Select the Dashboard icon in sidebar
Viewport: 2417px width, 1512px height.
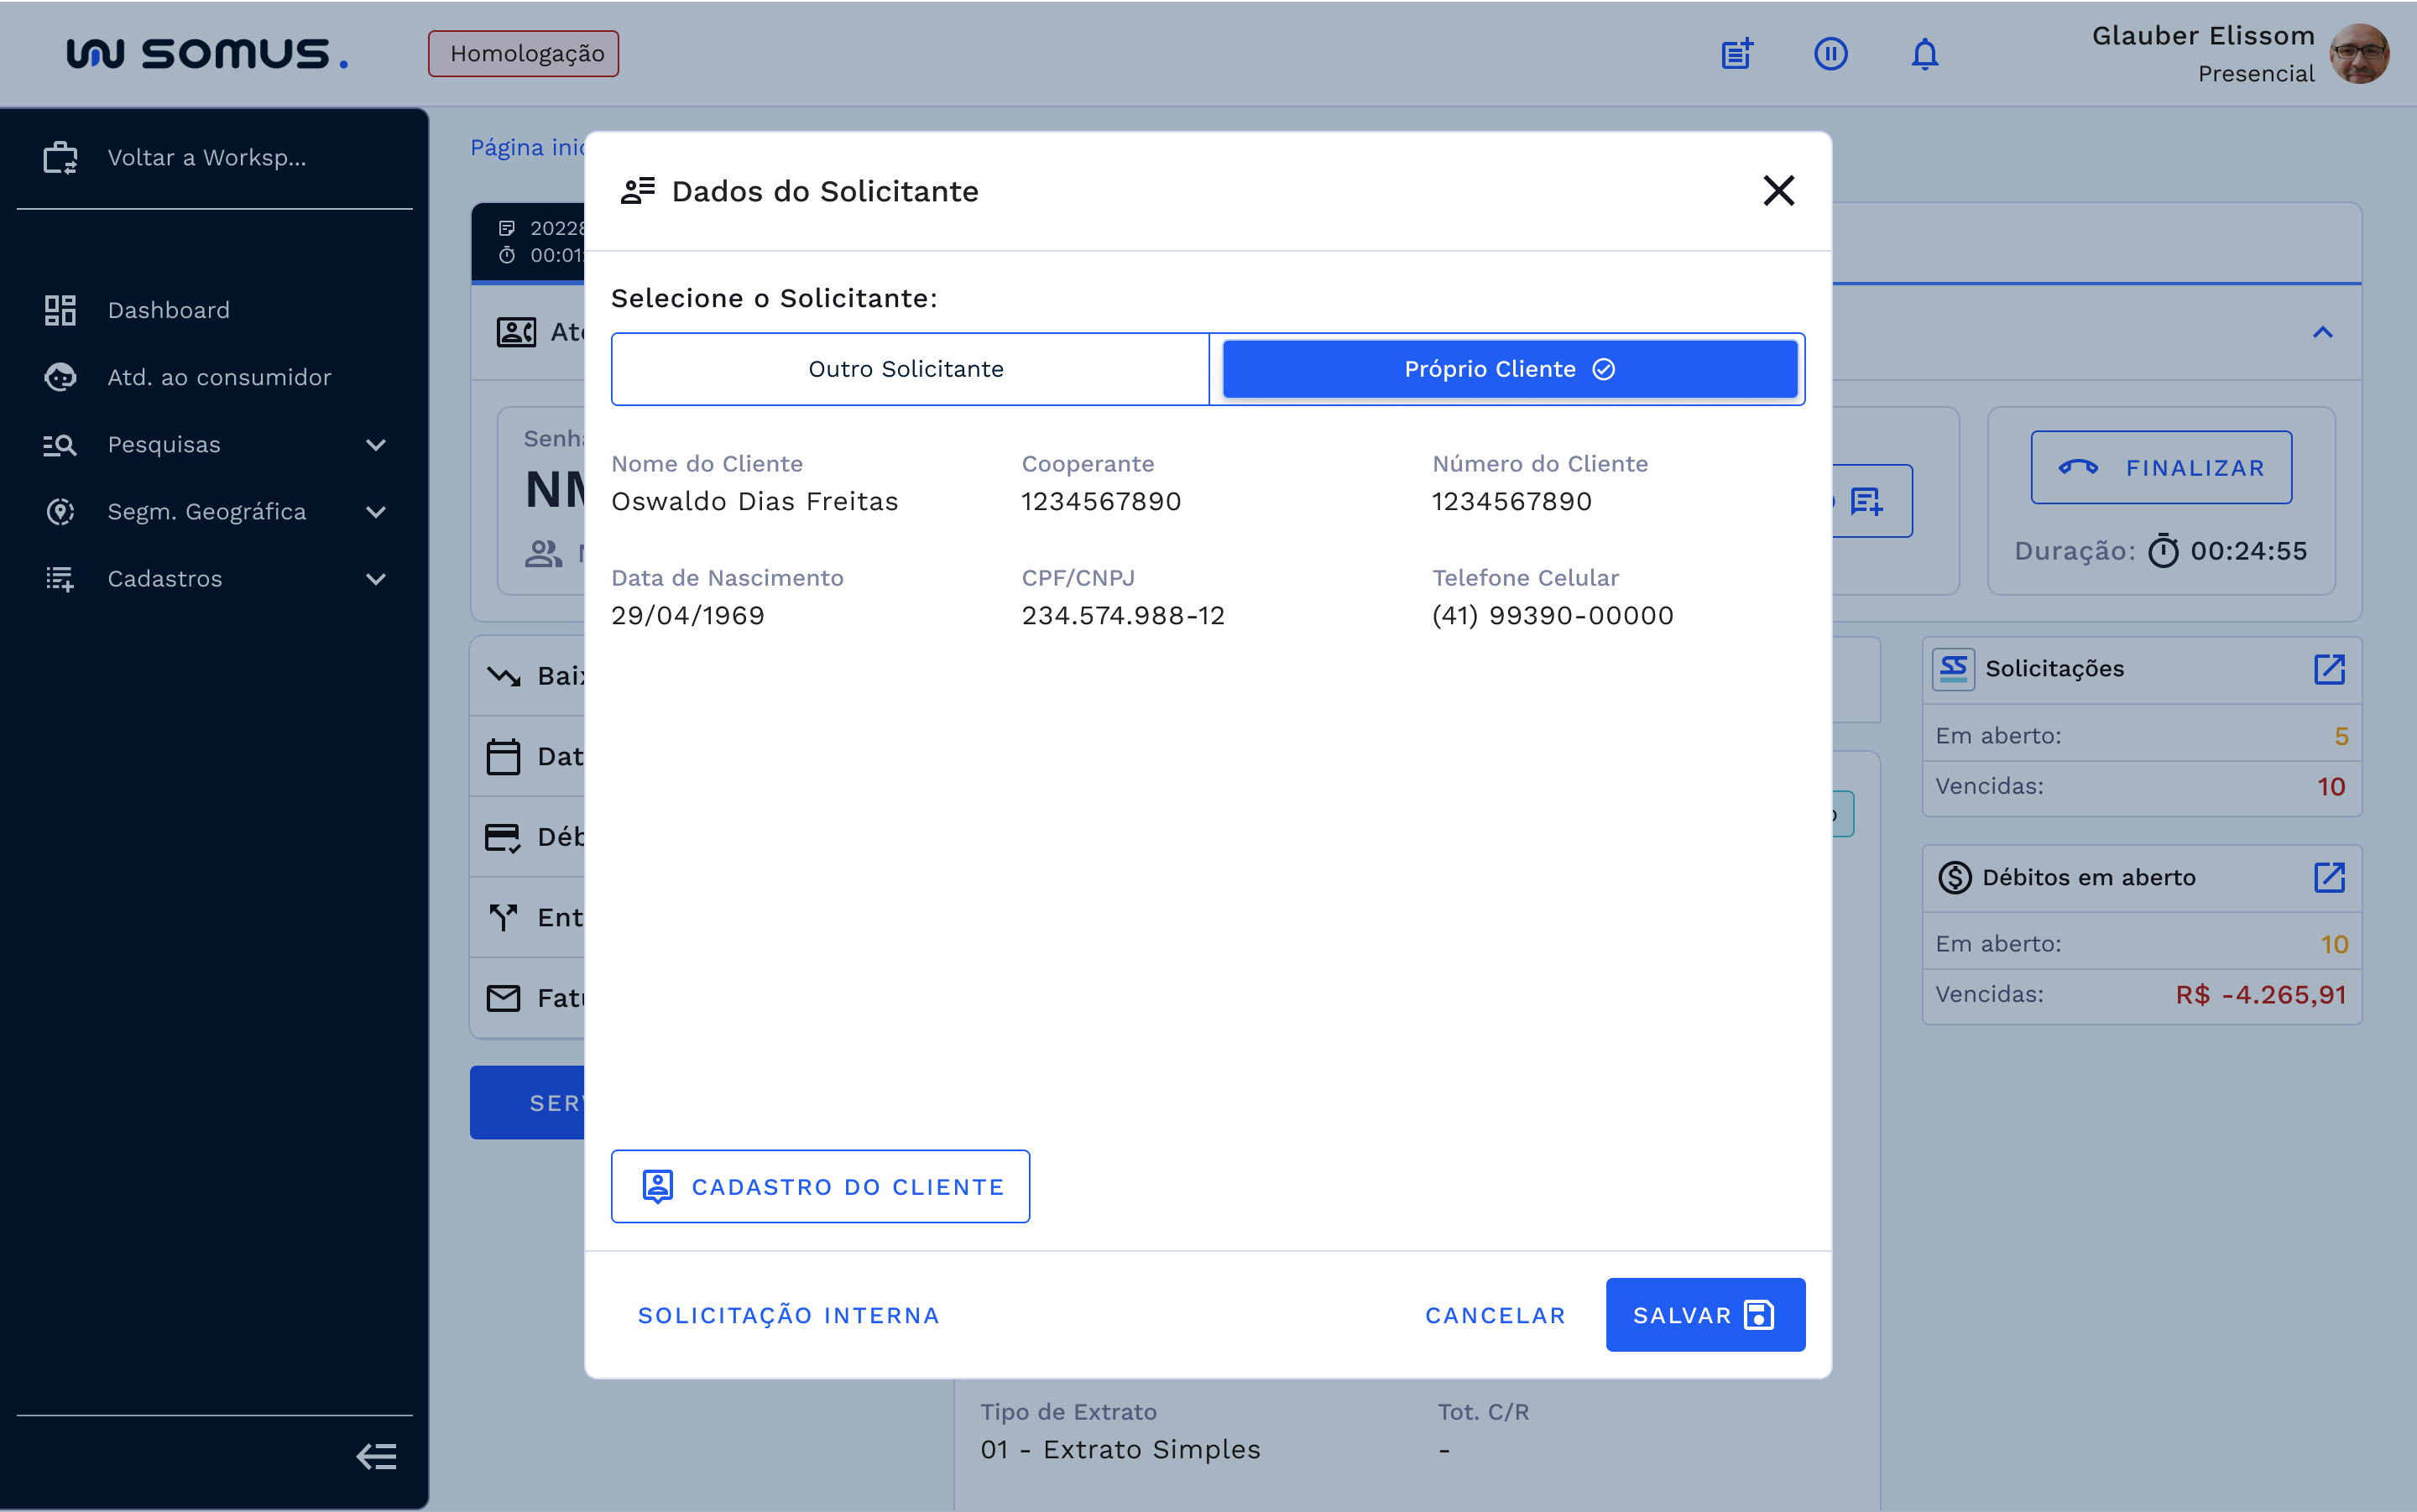(x=59, y=310)
